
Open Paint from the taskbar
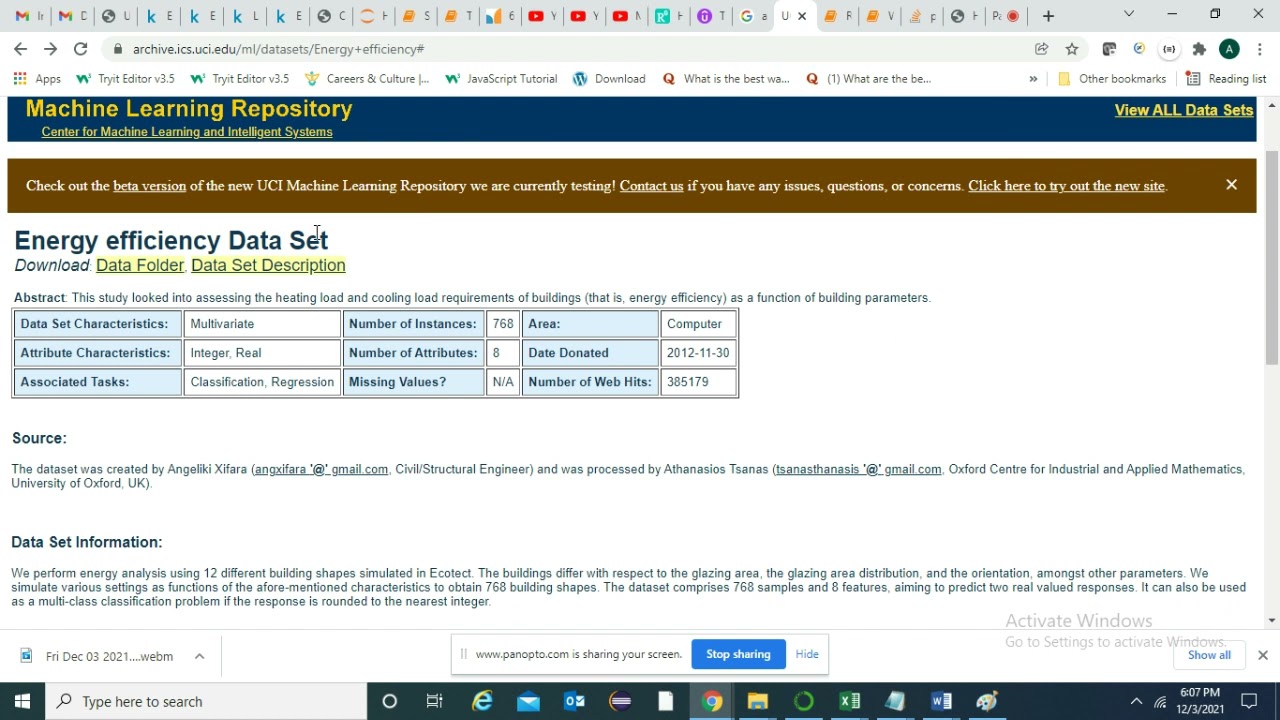tap(987, 701)
